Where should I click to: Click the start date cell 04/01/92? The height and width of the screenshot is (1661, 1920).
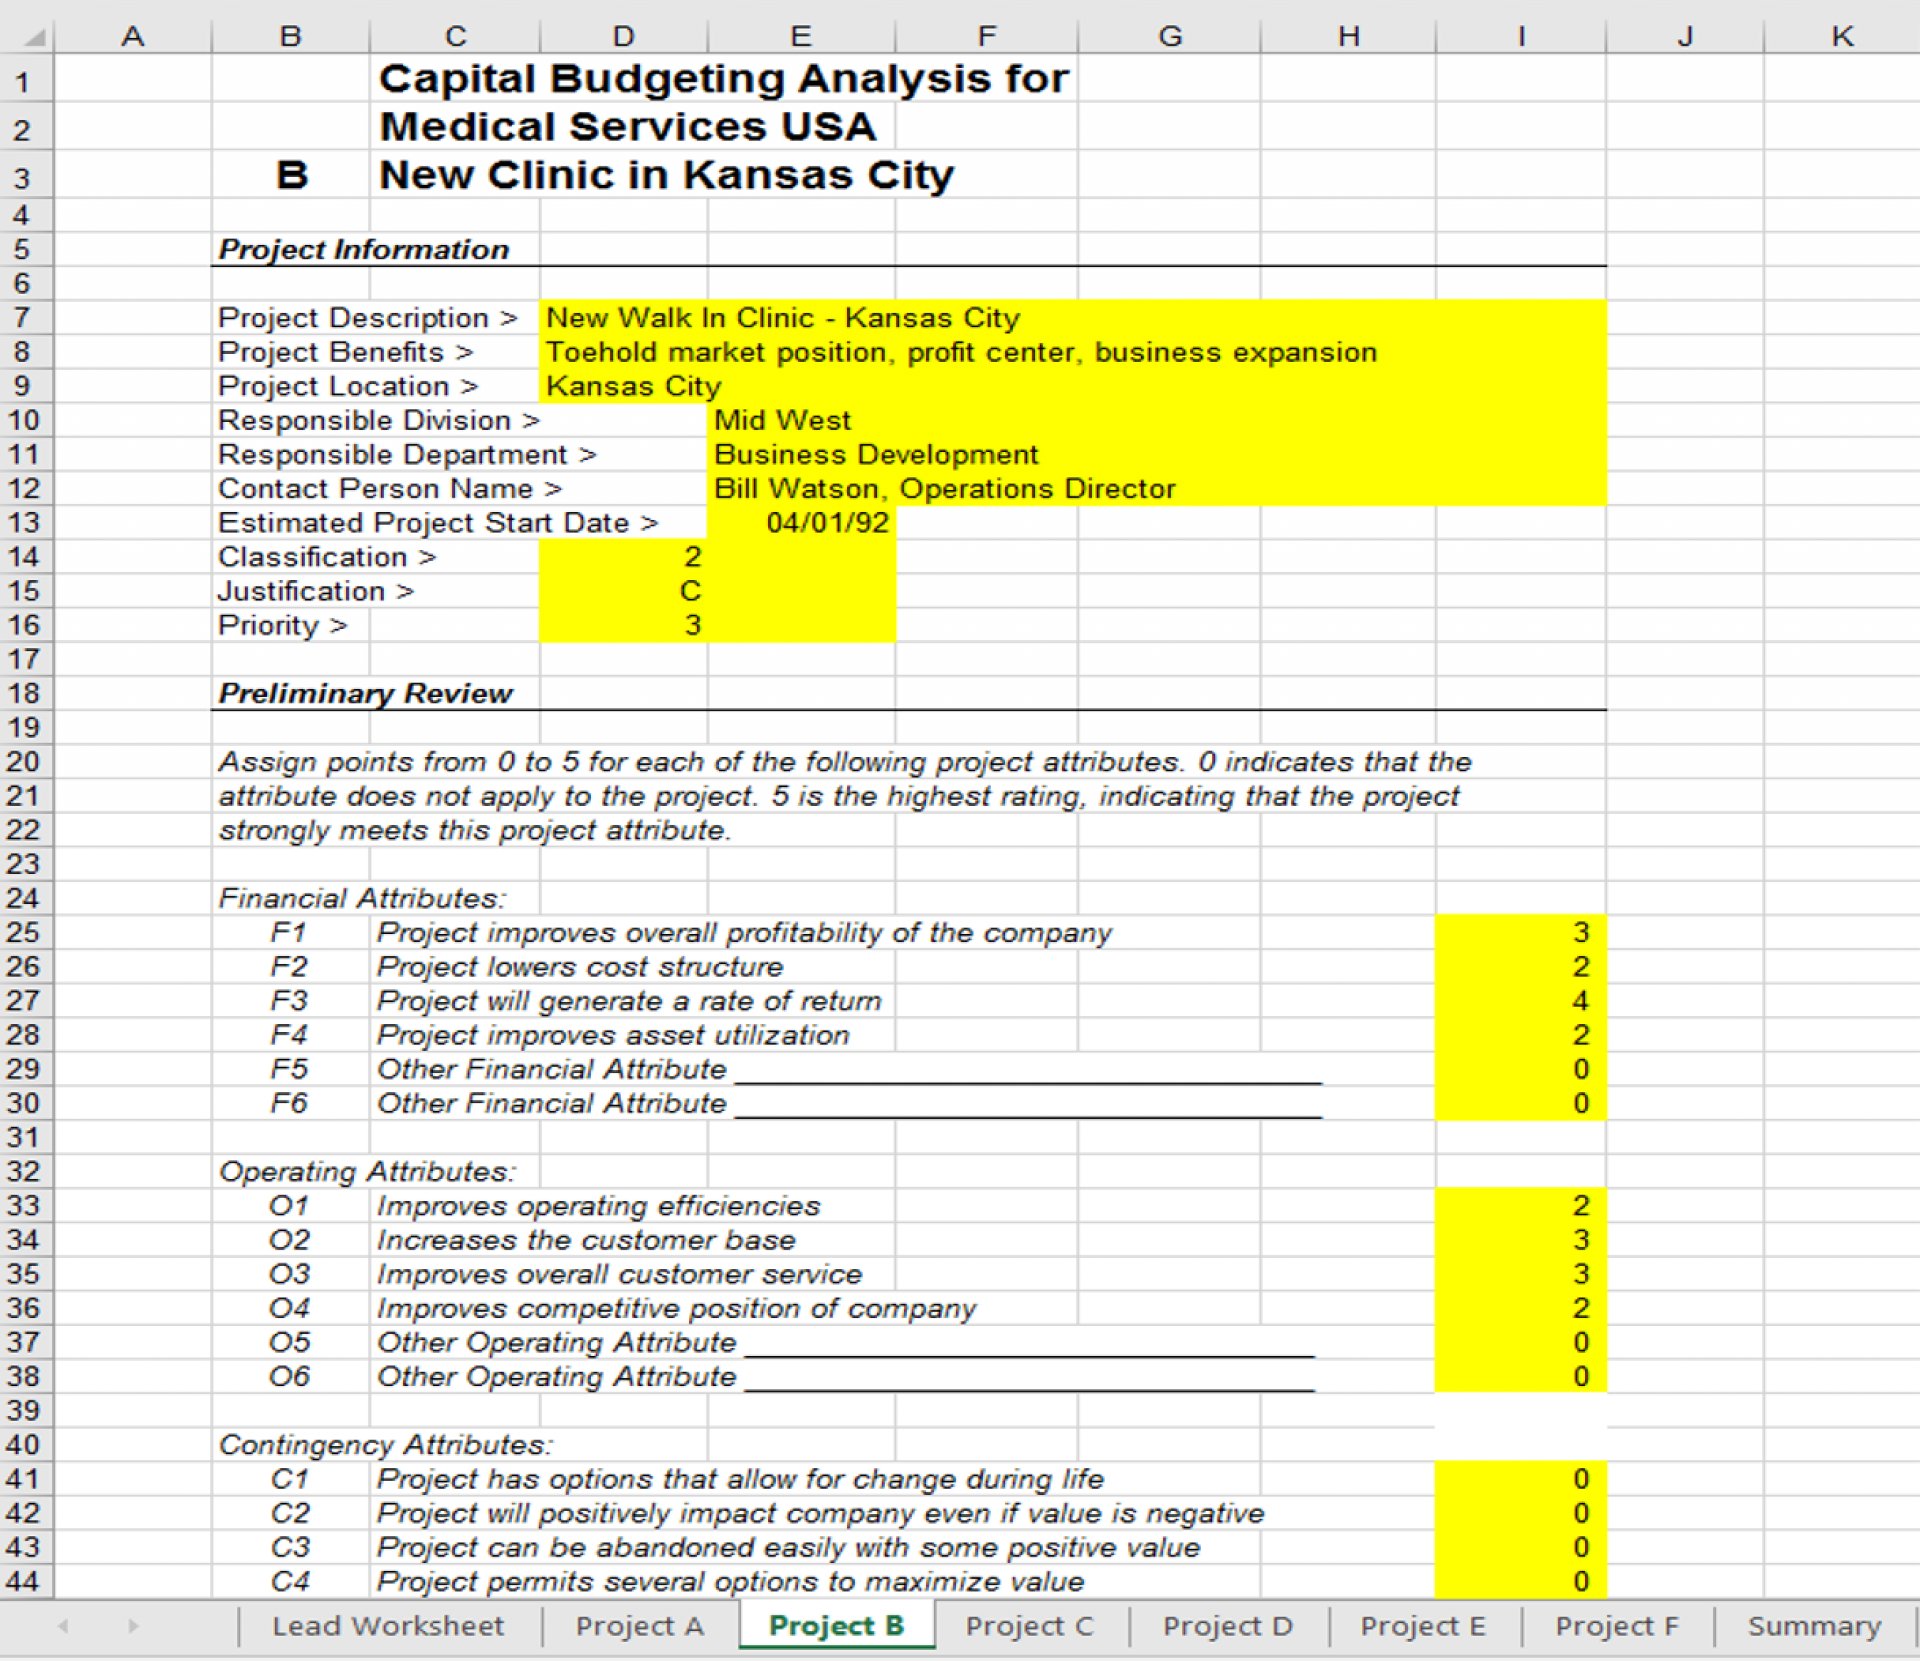click(801, 523)
